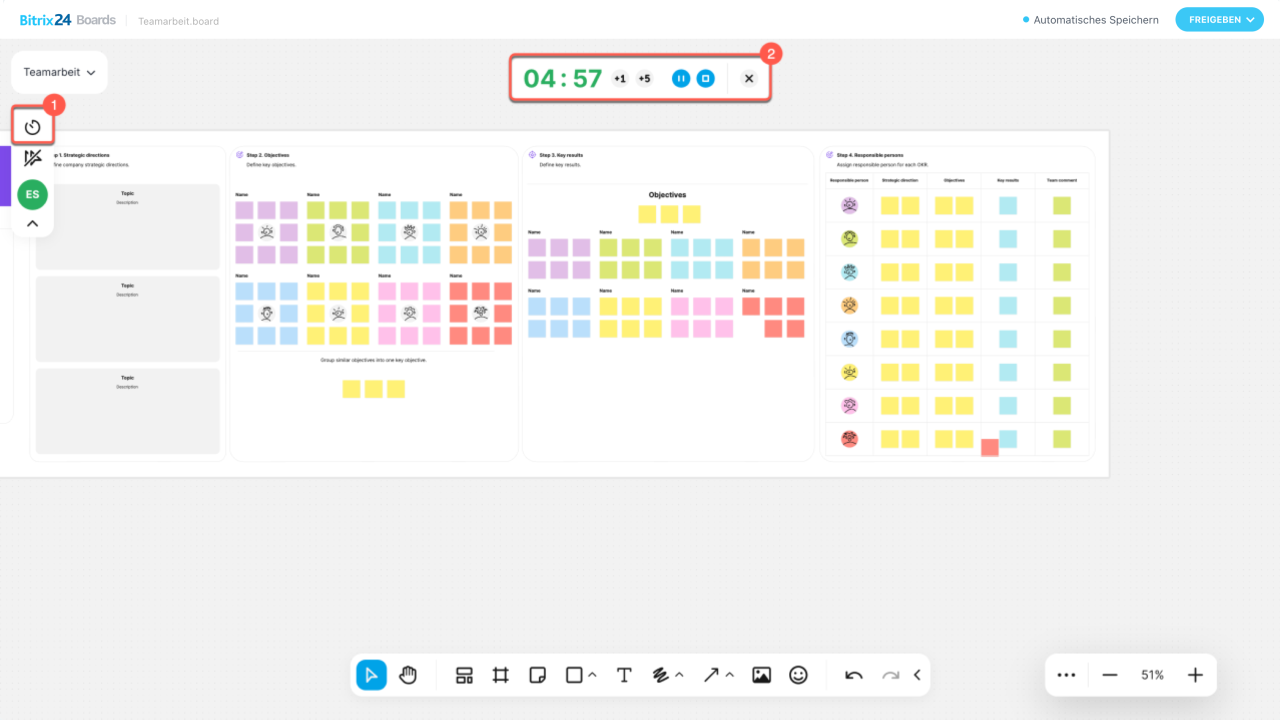The height and width of the screenshot is (720, 1280).
Task: Pause the running timer
Action: click(x=681, y=78)
